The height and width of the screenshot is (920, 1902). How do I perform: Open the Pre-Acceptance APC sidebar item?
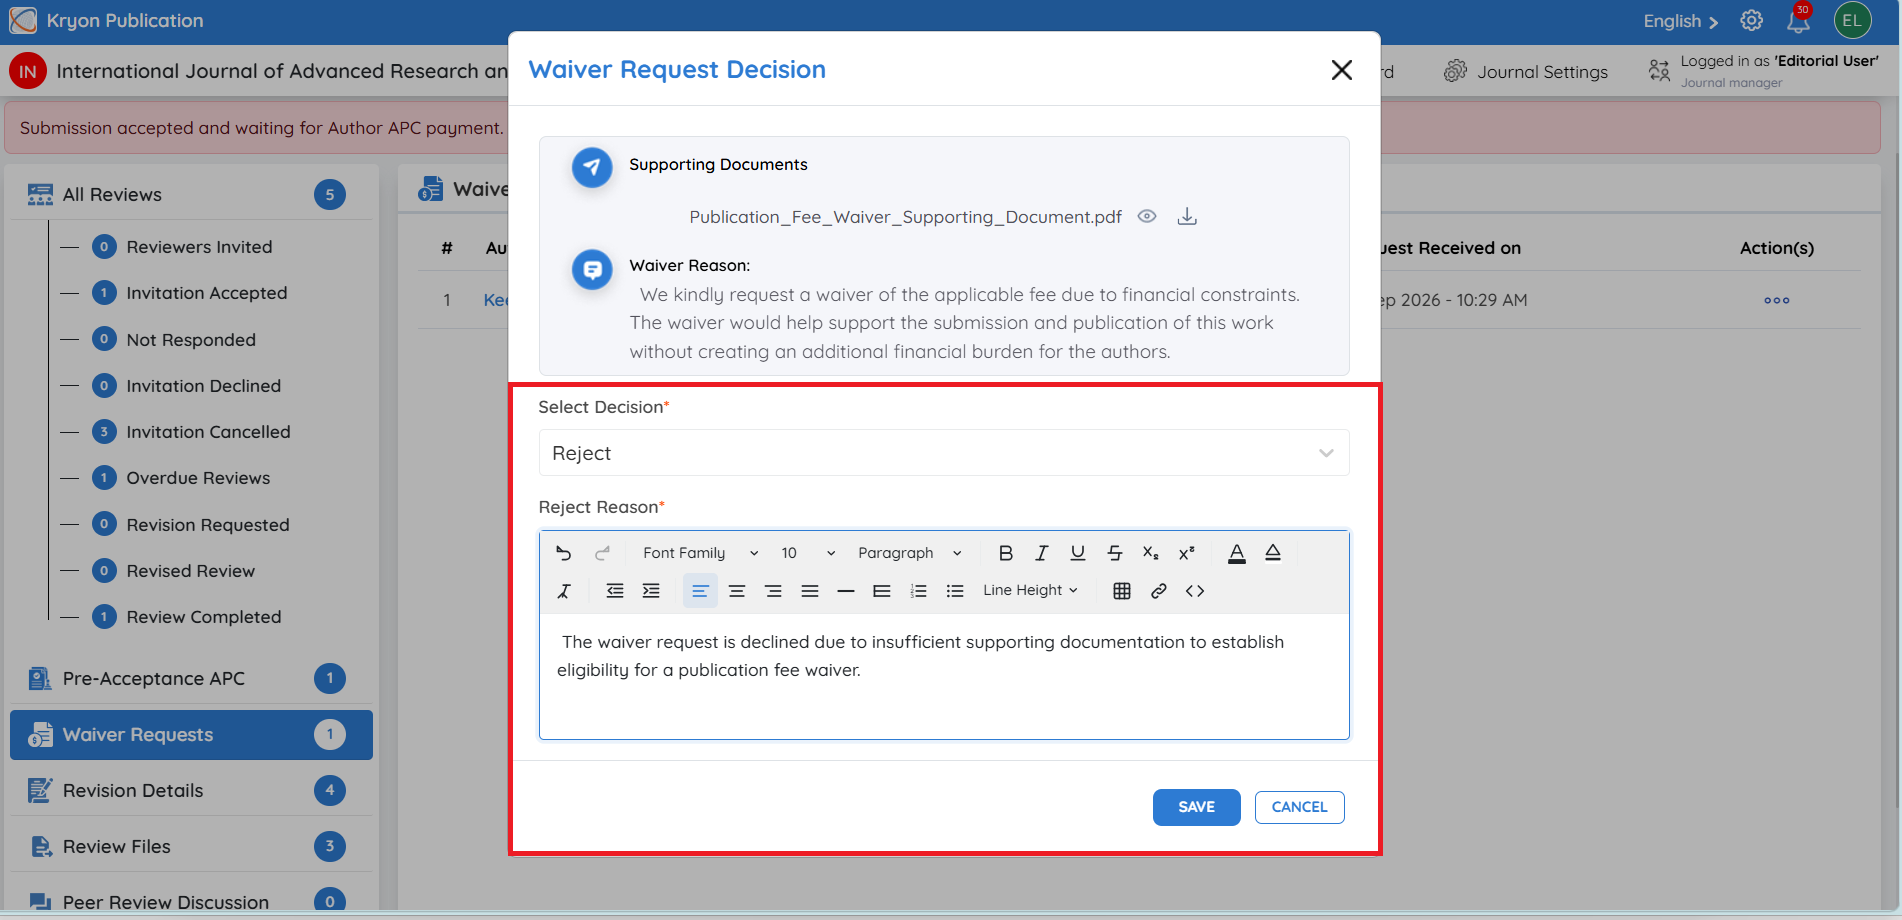(x=191, y=679)
